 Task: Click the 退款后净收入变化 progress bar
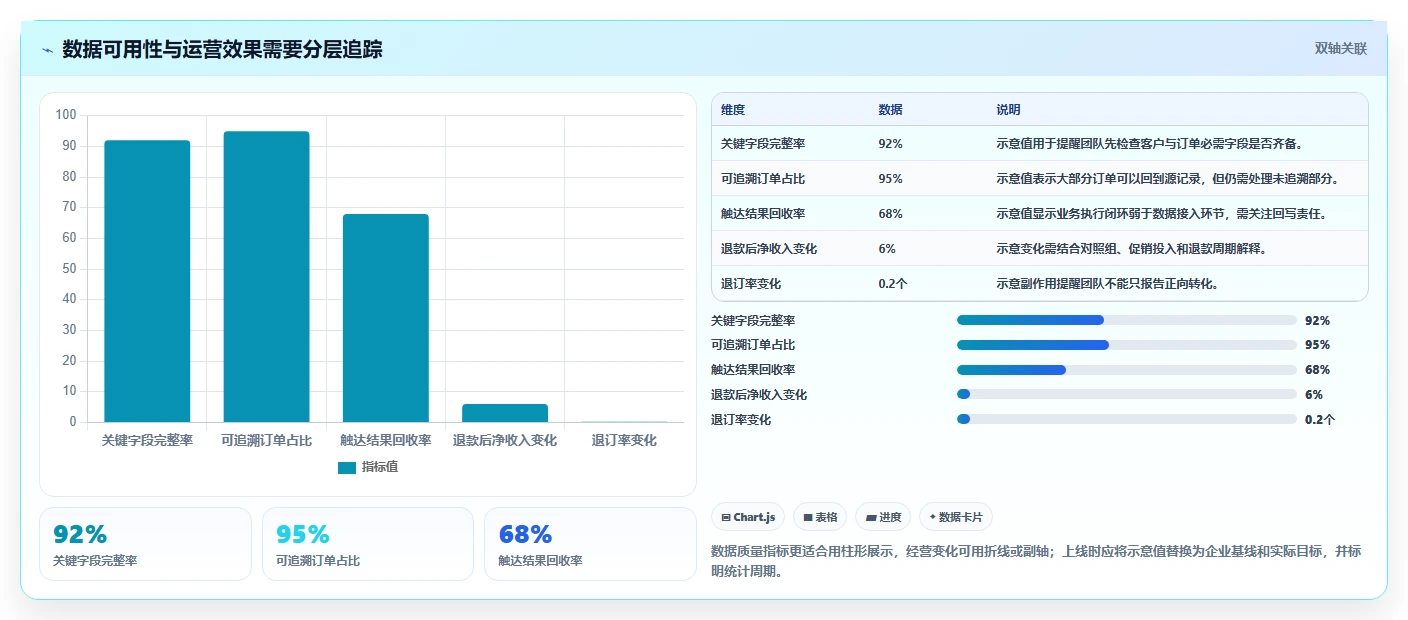1127,394
